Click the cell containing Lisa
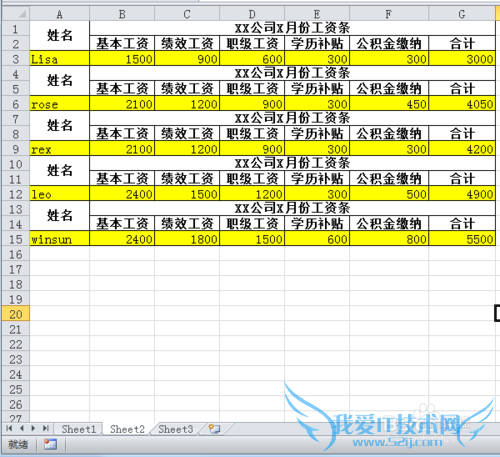The width and height of the screenshot is (500, 457). (x=60, y=59)
